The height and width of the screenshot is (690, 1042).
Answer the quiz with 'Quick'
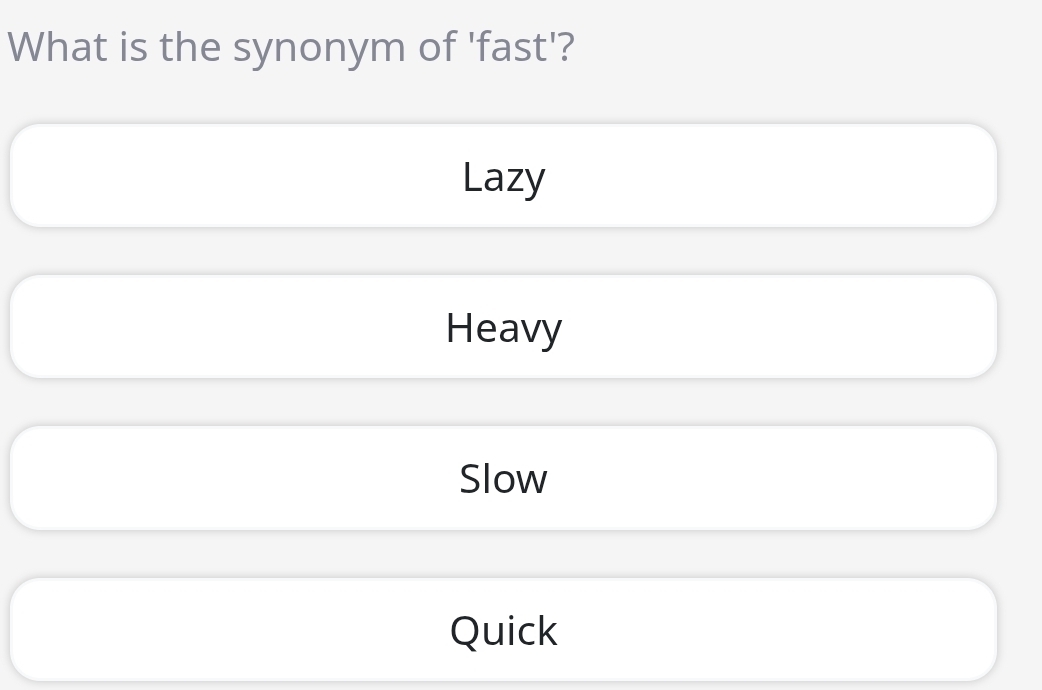[503, 630]
